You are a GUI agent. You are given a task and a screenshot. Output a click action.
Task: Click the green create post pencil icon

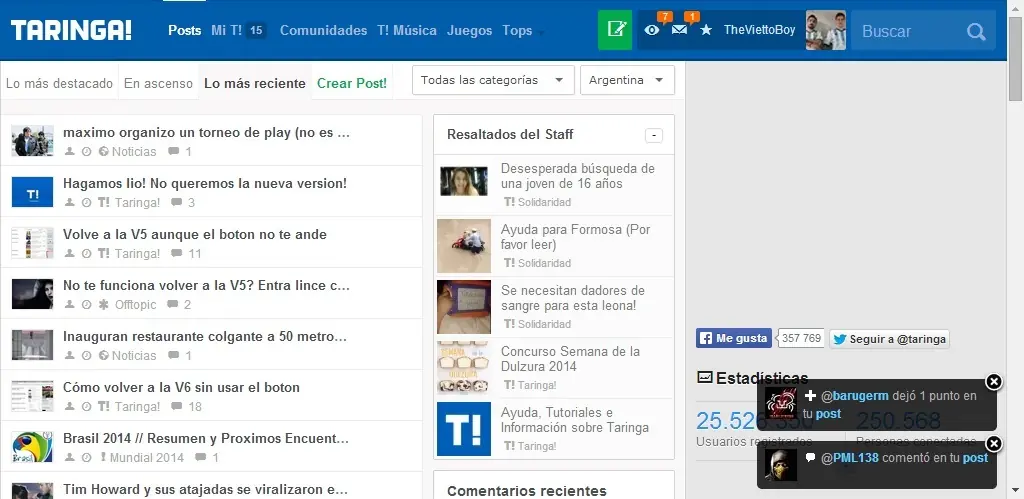pyautogui.click(x=615, y=30)
